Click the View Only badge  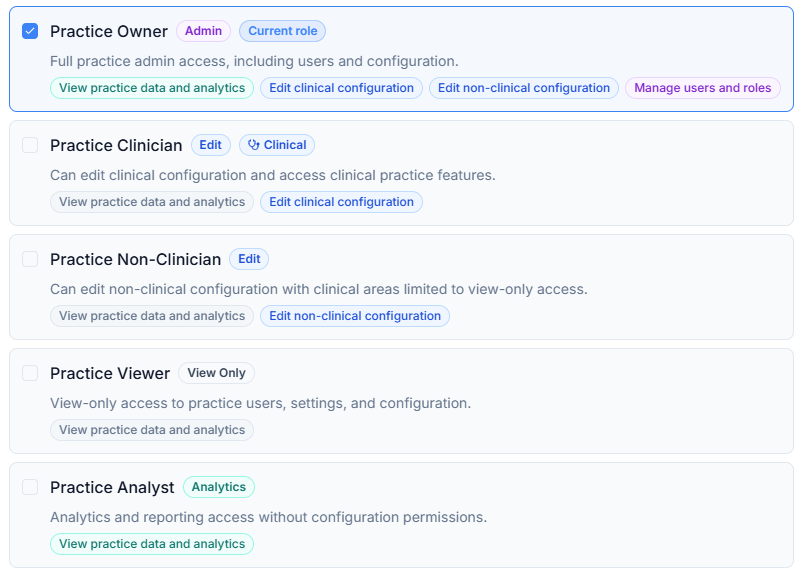coord(216,373)
